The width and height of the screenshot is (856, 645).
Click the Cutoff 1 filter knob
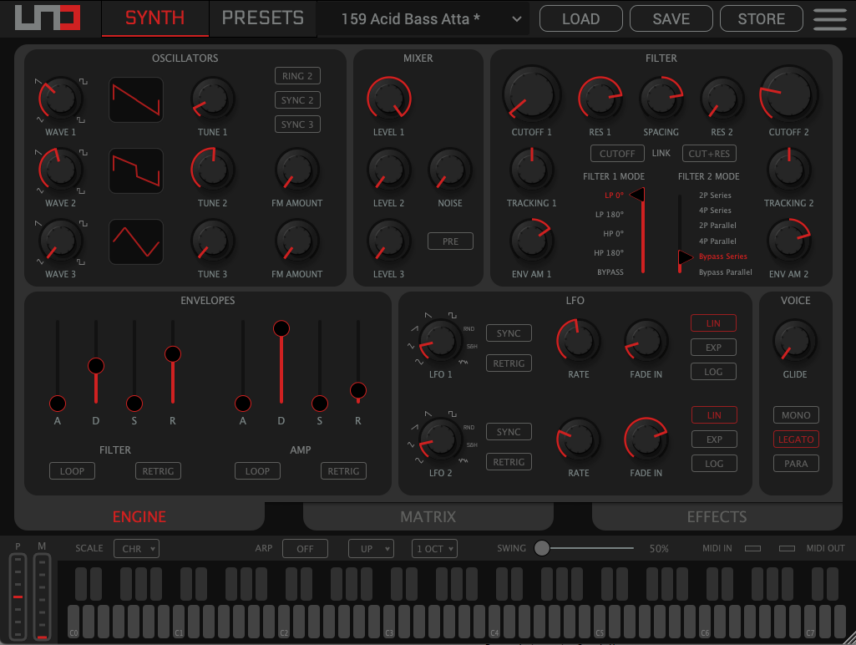pos(531,95)
